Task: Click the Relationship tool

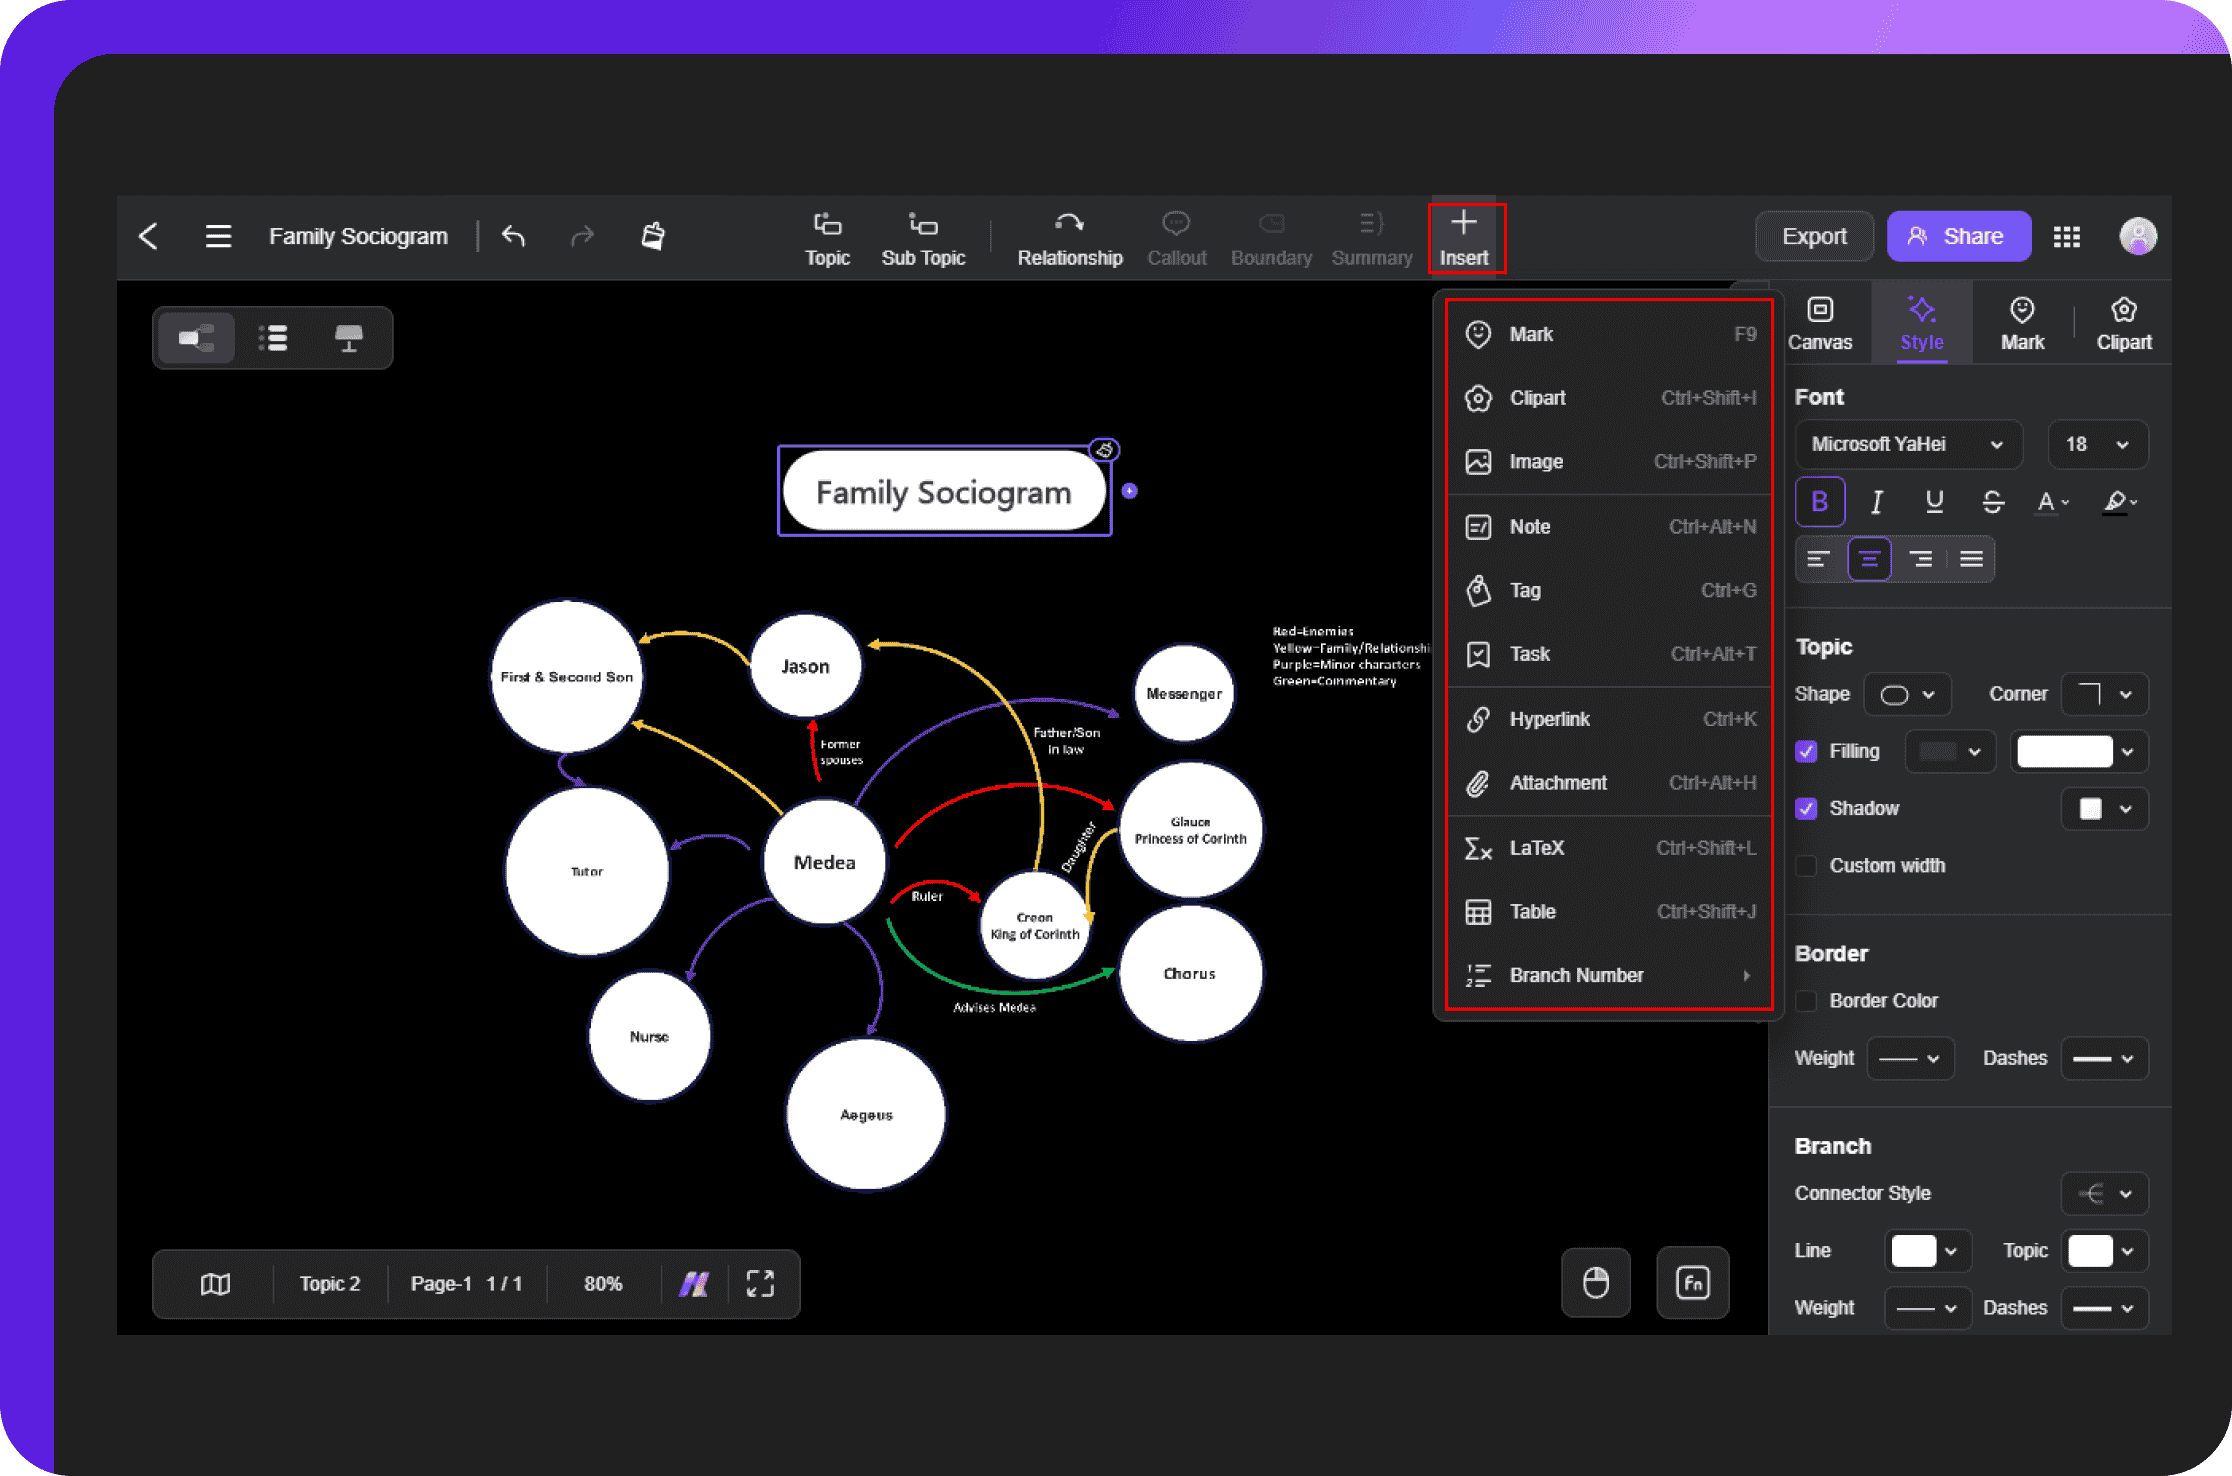Action: coord(1069,236)
